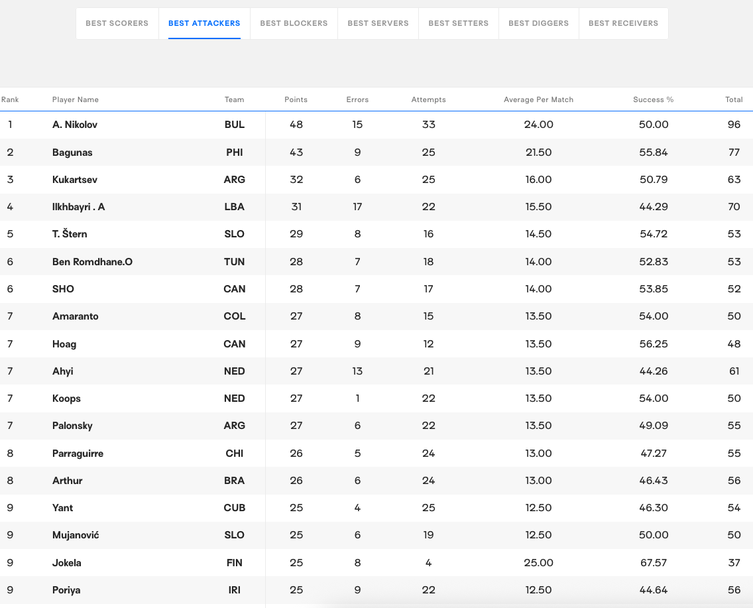Select player Bagunas in the table
753x608 pixels.
tap(72, 153)
